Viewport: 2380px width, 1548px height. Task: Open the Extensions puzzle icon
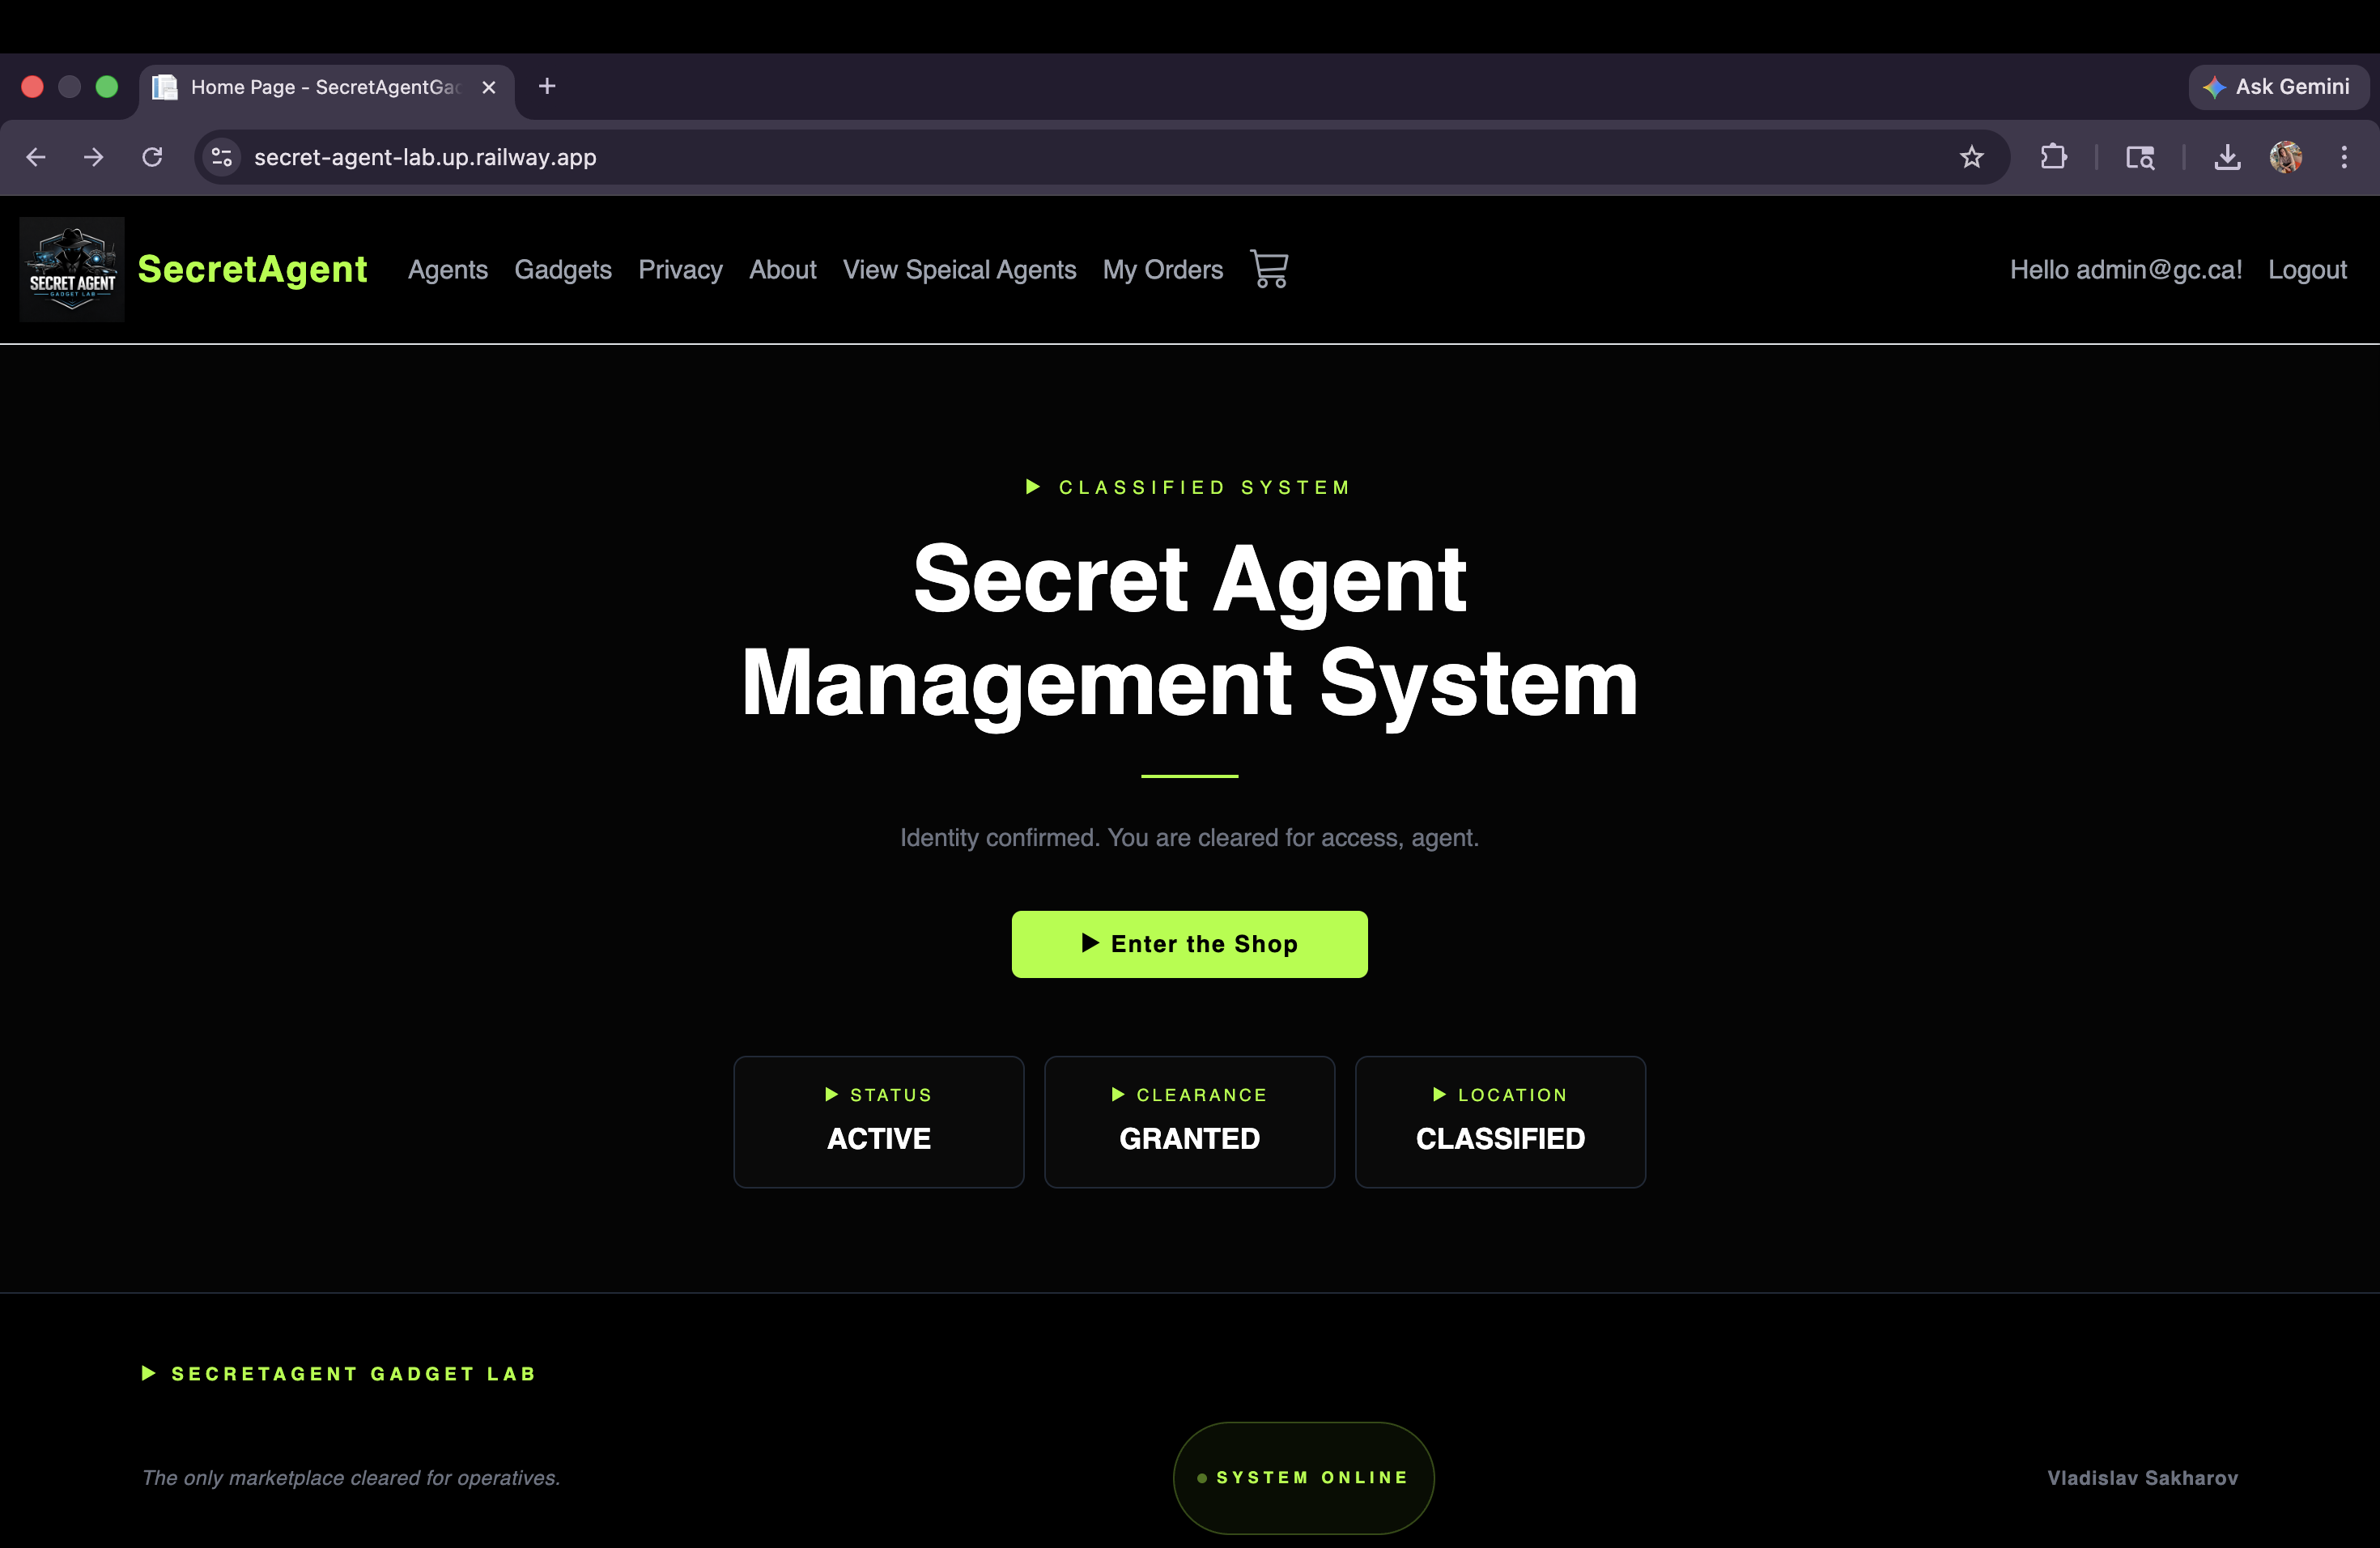pyautogui.click(x=2053, y=157)
